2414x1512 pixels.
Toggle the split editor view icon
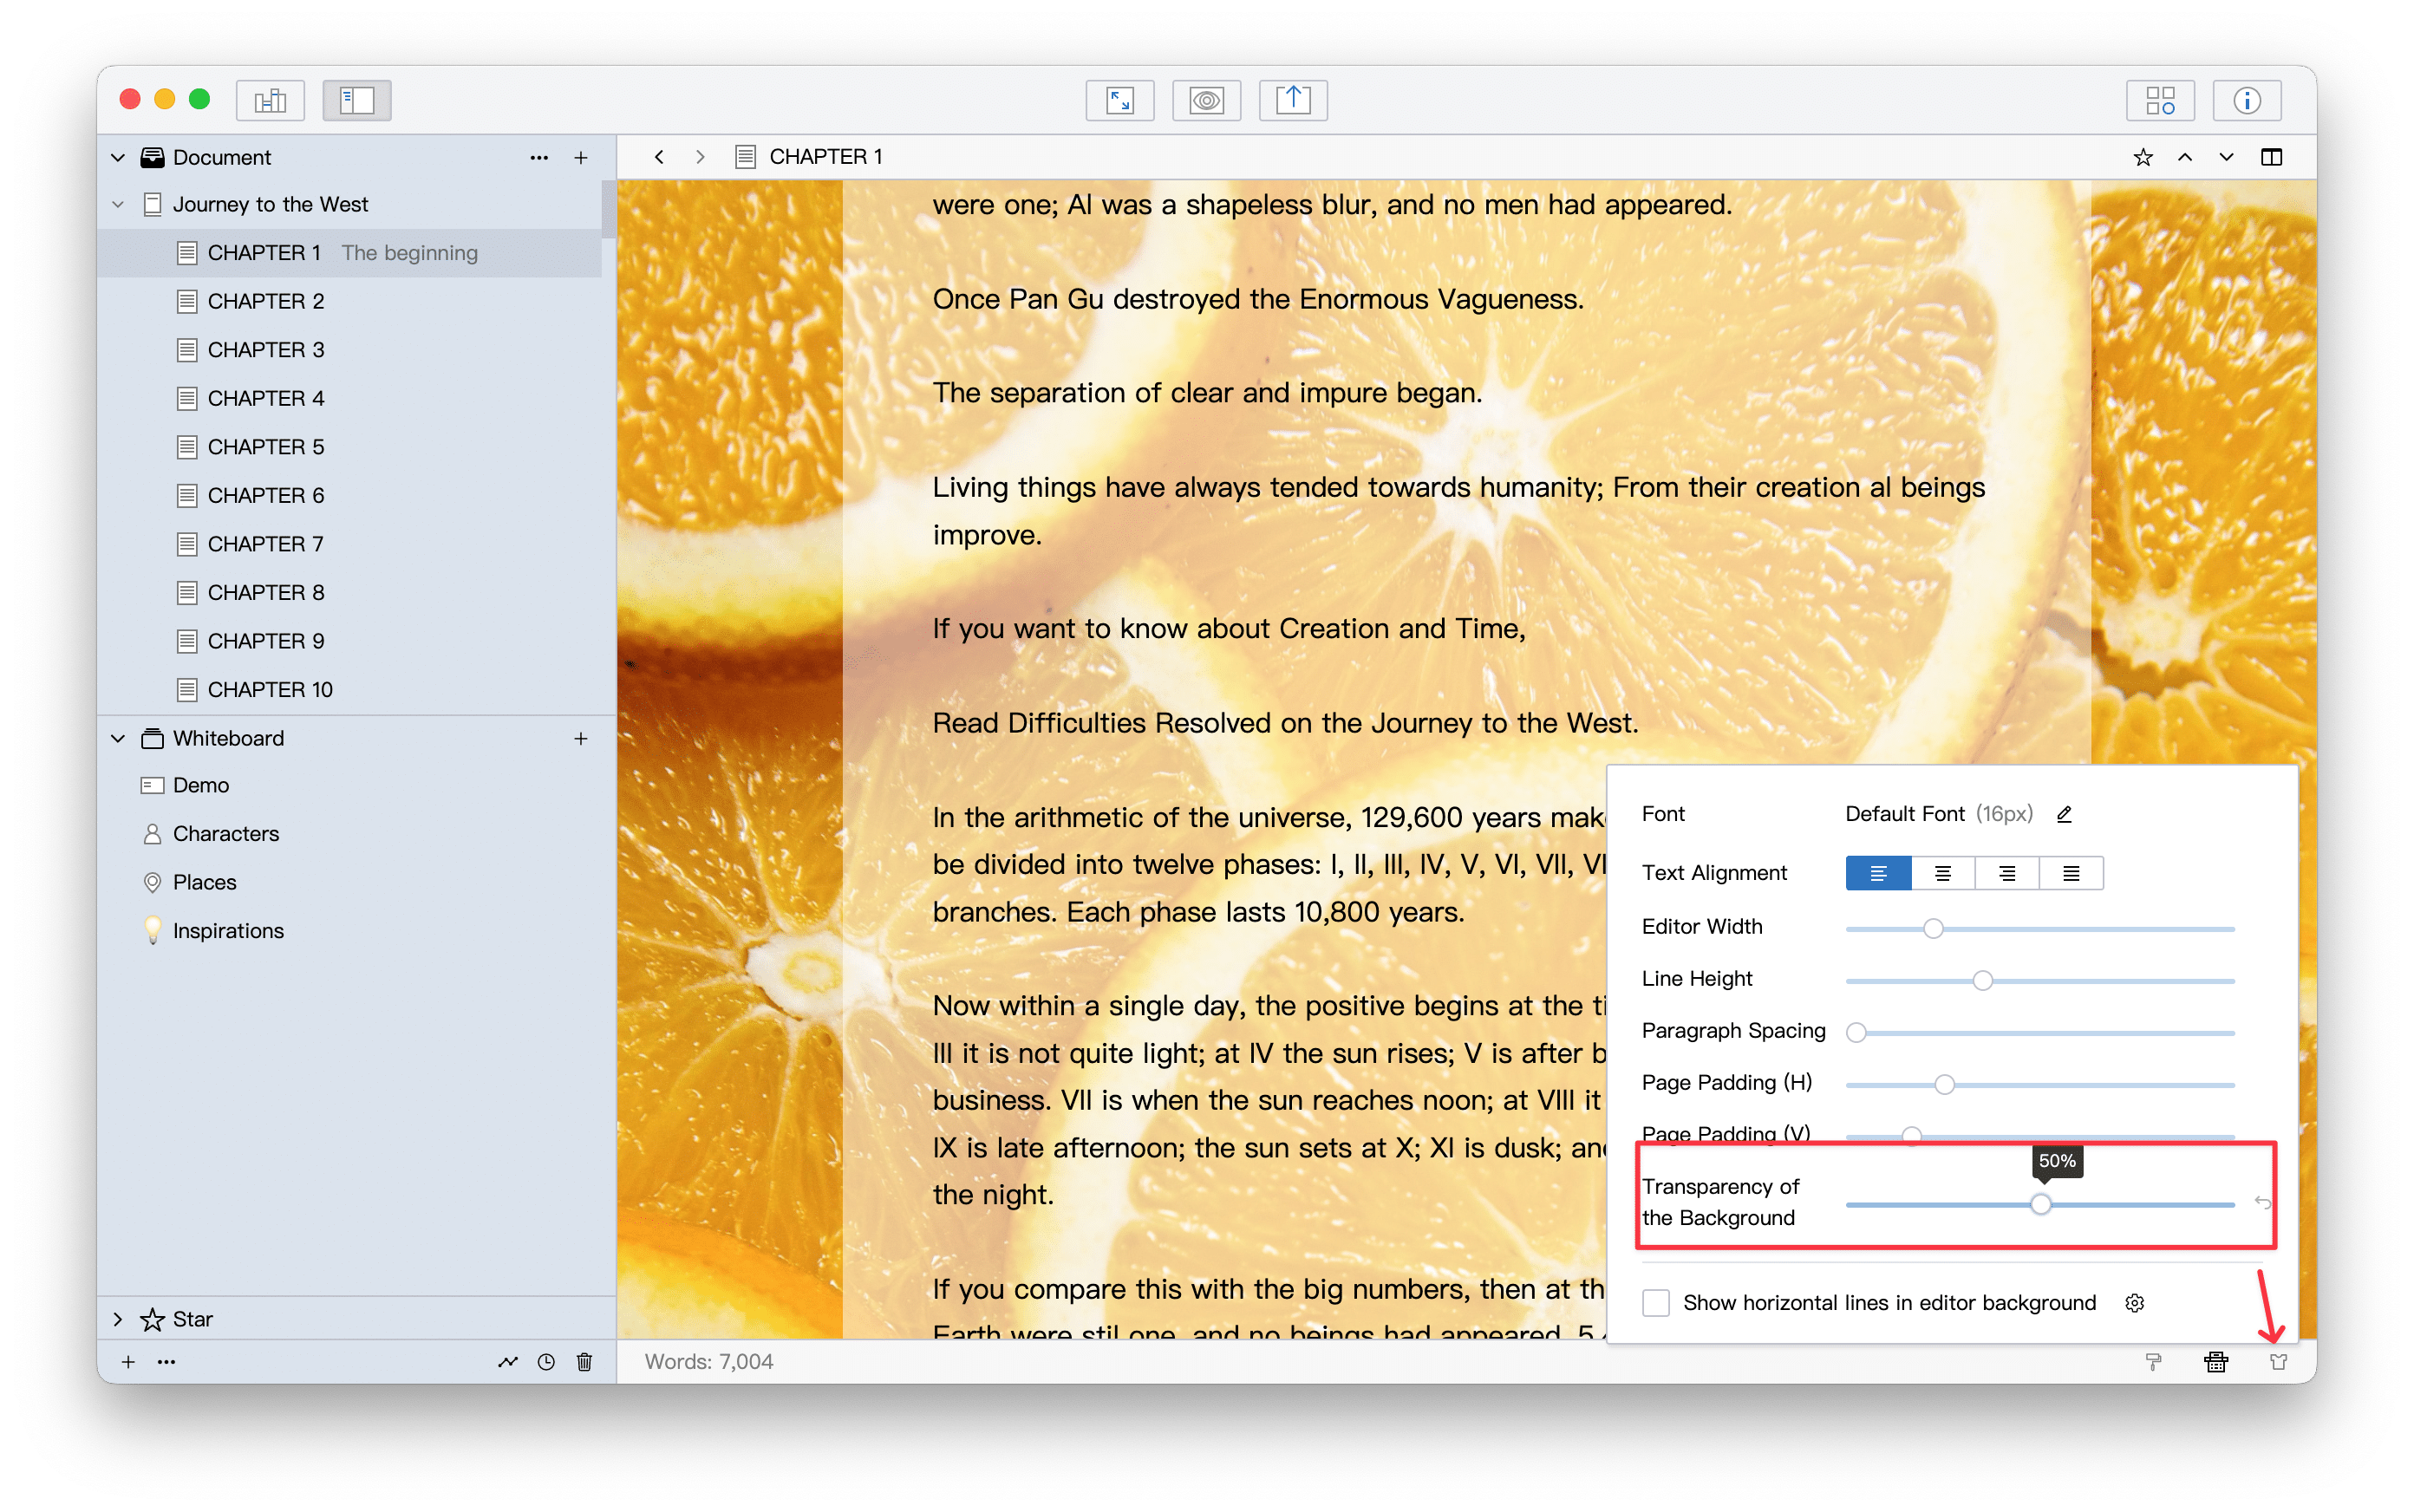pos(2271,157)
